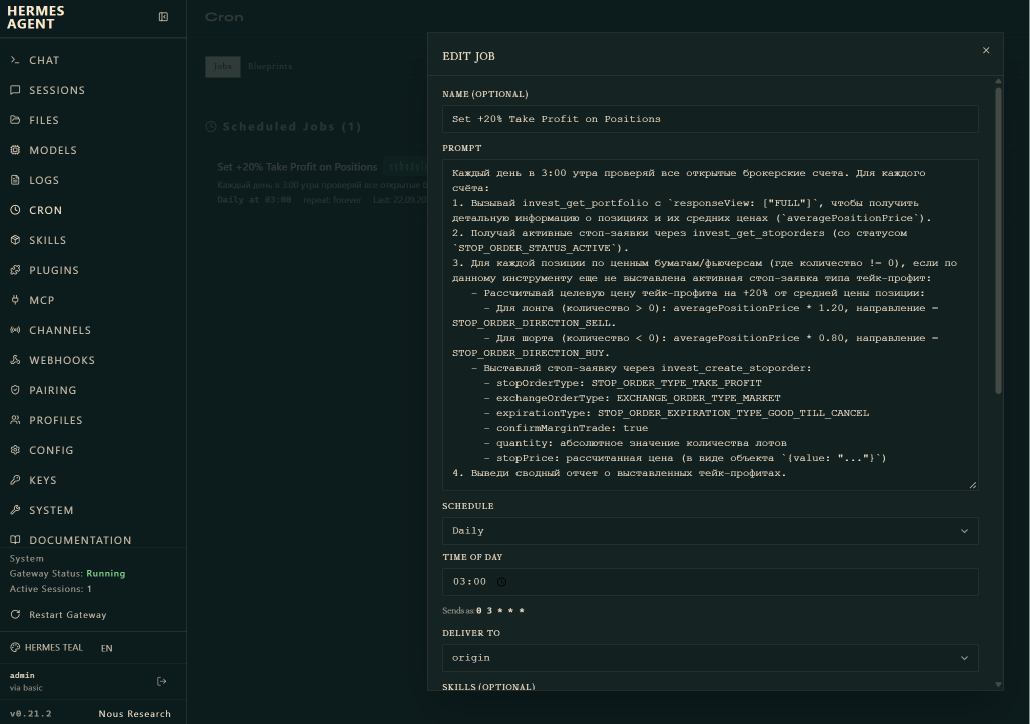Viewport: 1030px width, 724px height.
Task: Click the Prompt textarea resize handle
Action: 973,485
